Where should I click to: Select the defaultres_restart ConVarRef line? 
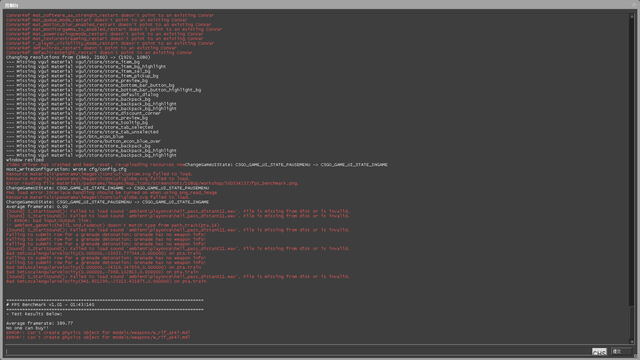tap(91, 48)
